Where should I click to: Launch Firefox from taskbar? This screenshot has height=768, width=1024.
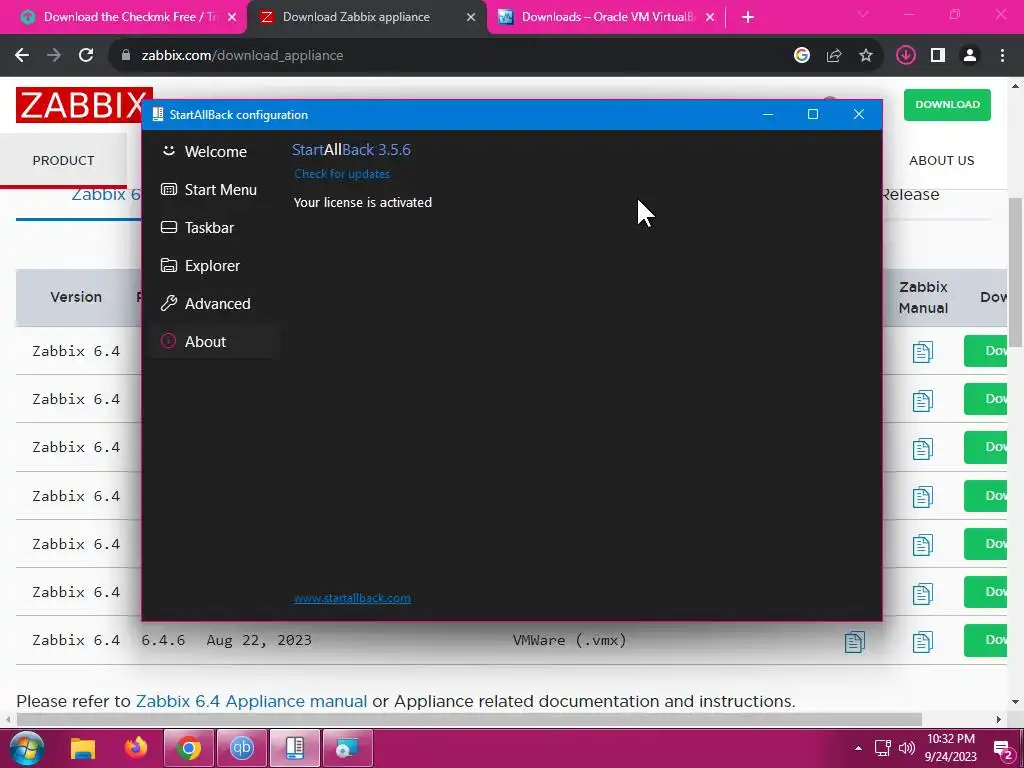136,748
